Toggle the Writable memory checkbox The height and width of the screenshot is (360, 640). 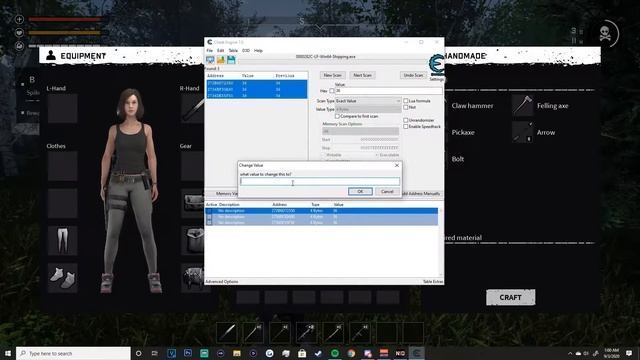click(x=324, y=155)
